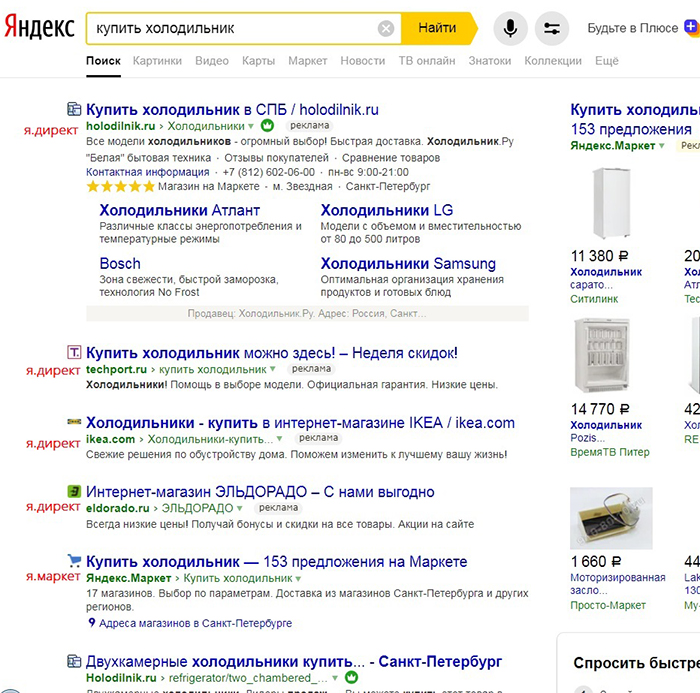Click the ikea.com favicon icon
The width and height of the screenshot is (700, 693).
[x=74, y=421]
